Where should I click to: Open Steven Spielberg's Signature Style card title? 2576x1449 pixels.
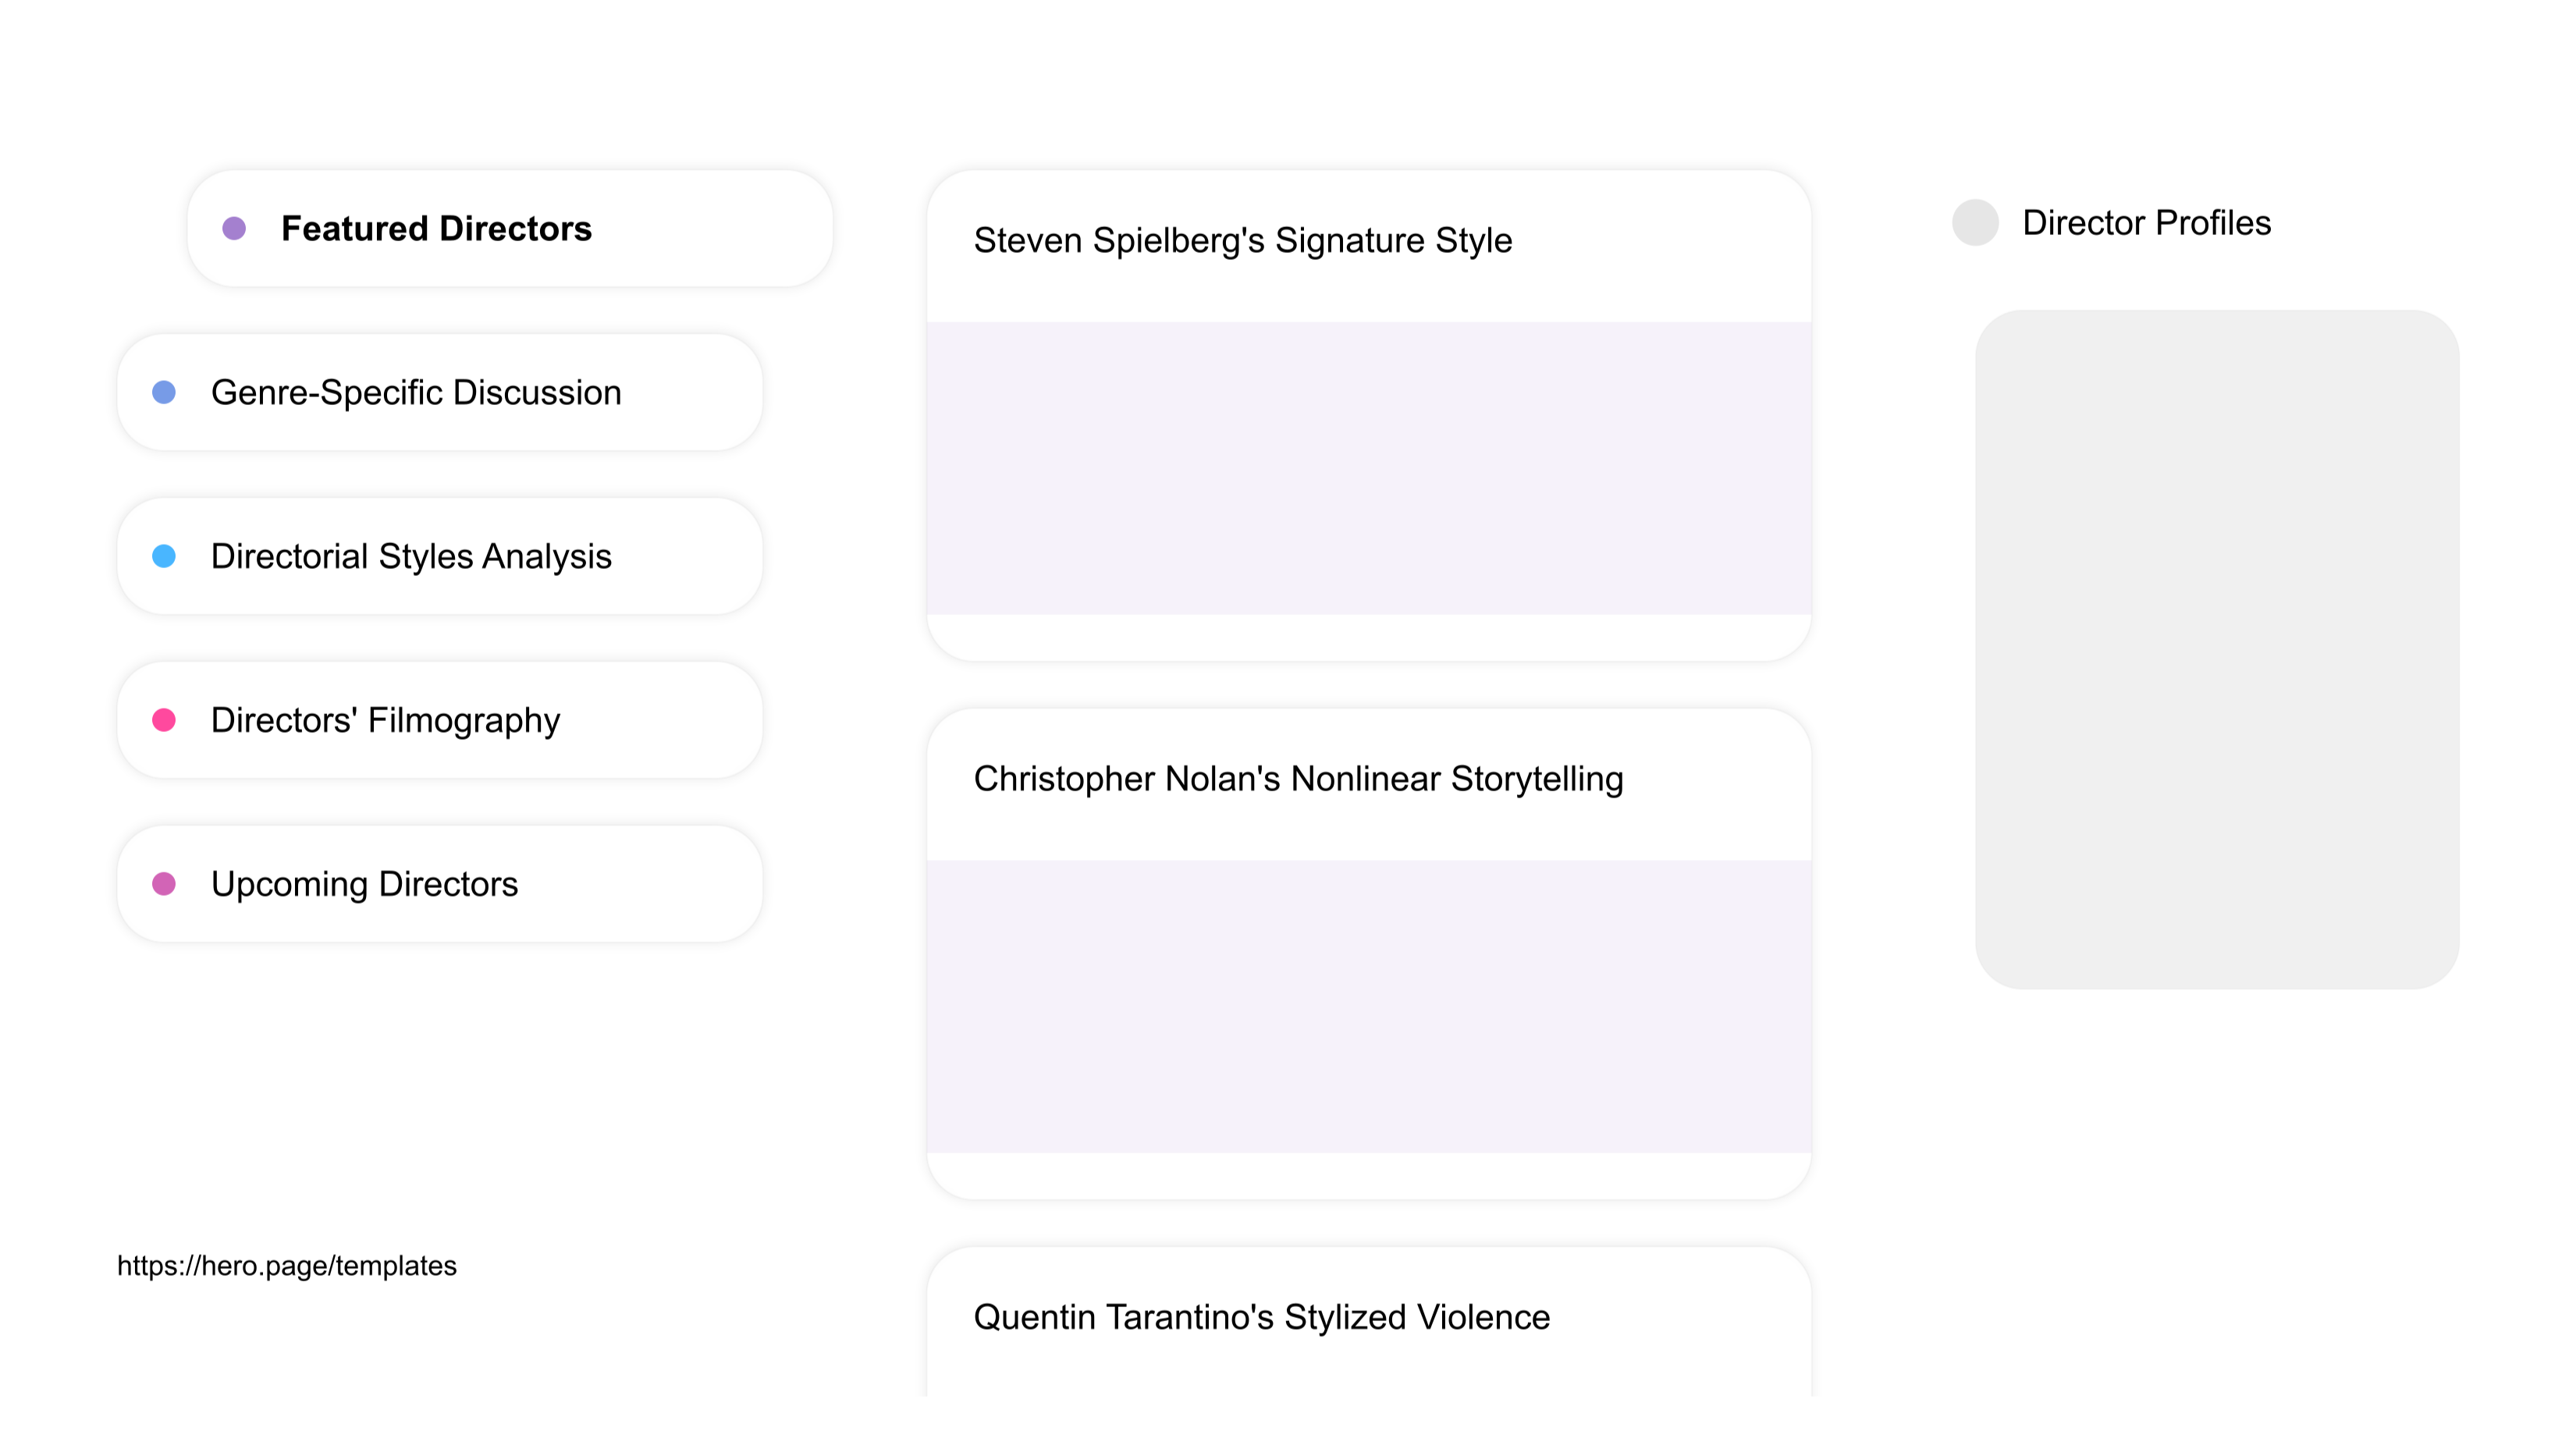(1243, 241)
